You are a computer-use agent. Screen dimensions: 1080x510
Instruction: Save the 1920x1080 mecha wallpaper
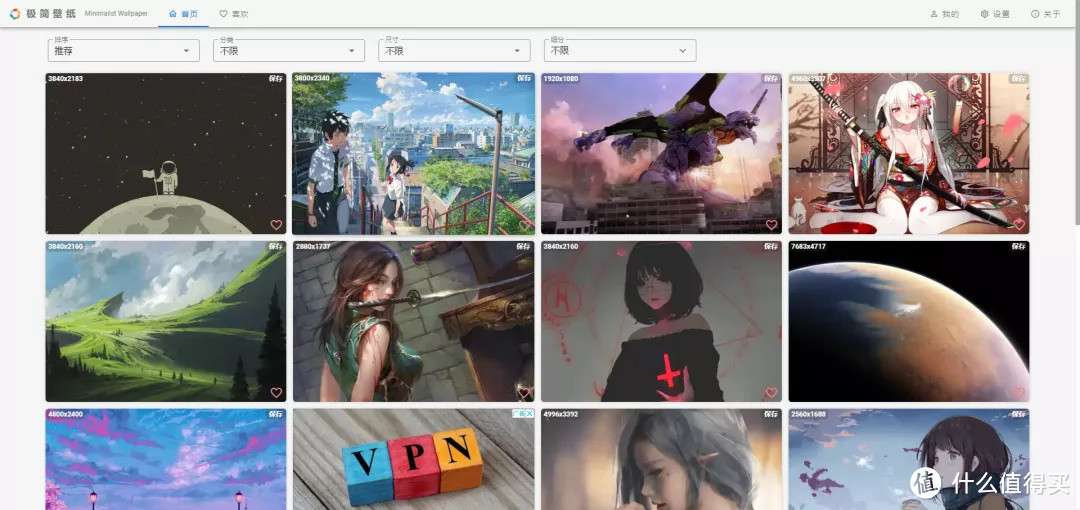point(771,79)
